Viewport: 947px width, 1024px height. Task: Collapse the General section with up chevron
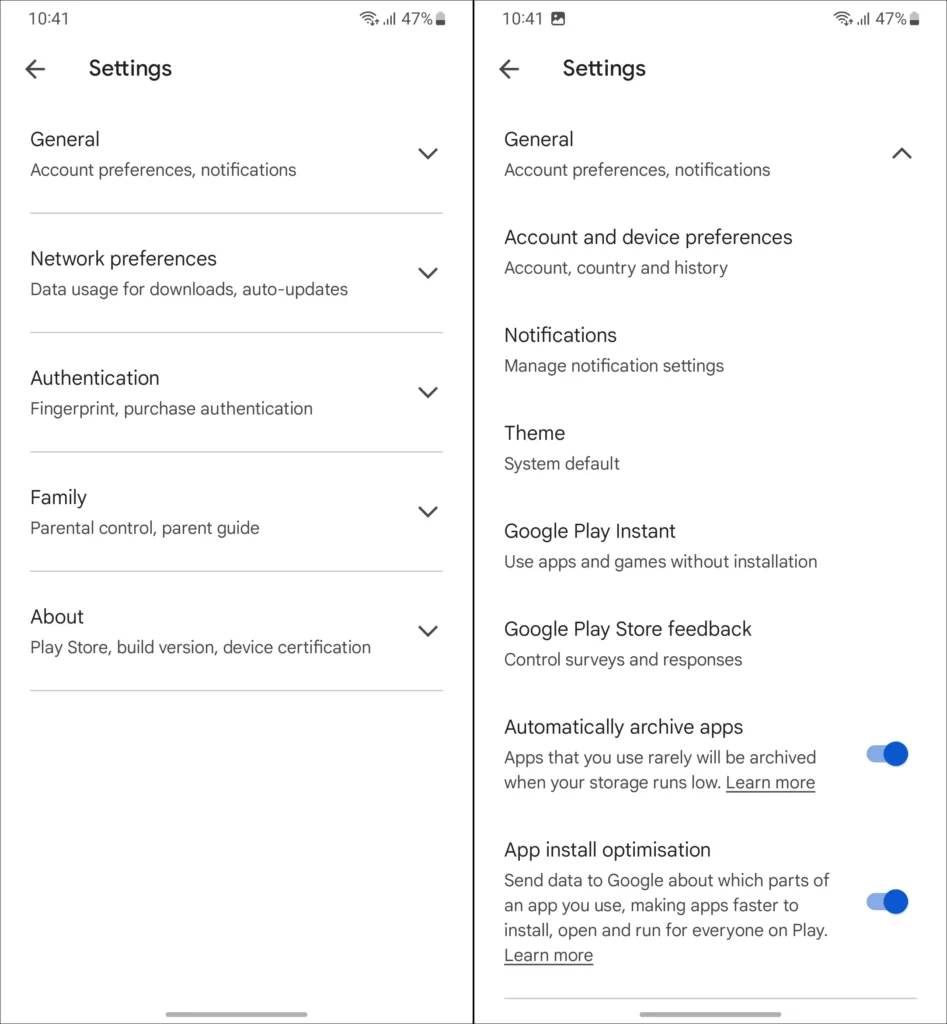pos(902,153)
